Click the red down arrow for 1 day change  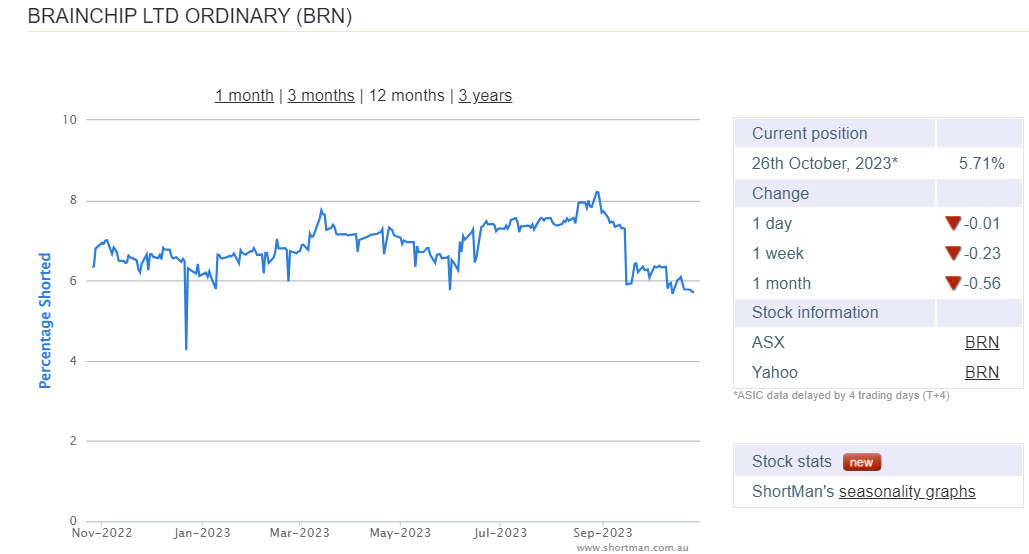[x=952, y=223]
